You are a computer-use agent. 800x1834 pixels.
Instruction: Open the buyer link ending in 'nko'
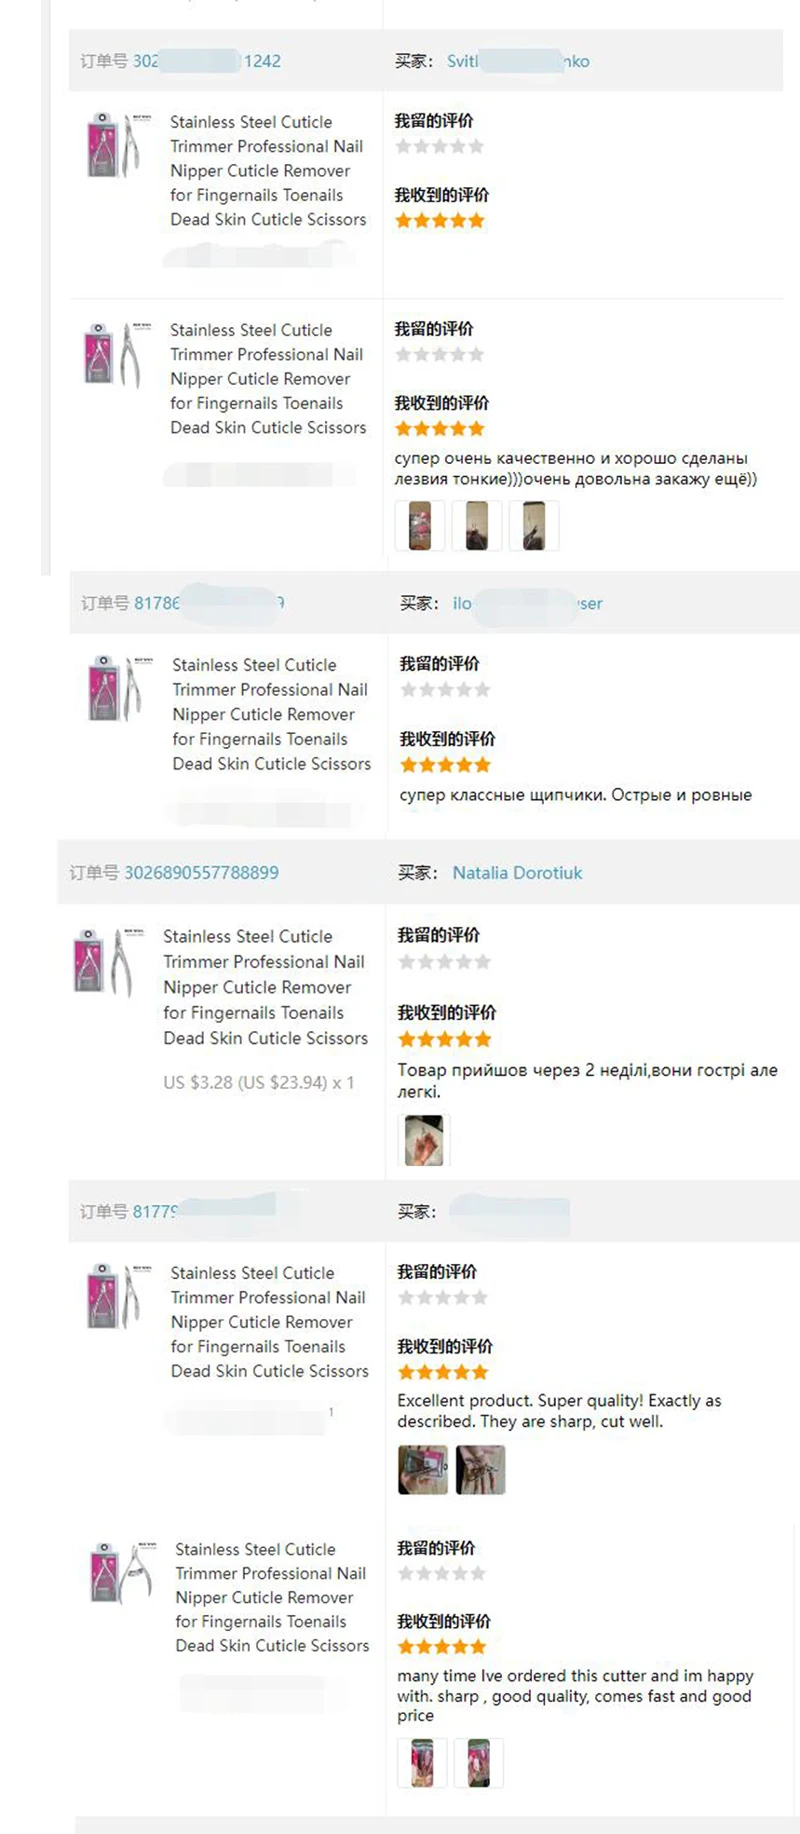(518, 61)
